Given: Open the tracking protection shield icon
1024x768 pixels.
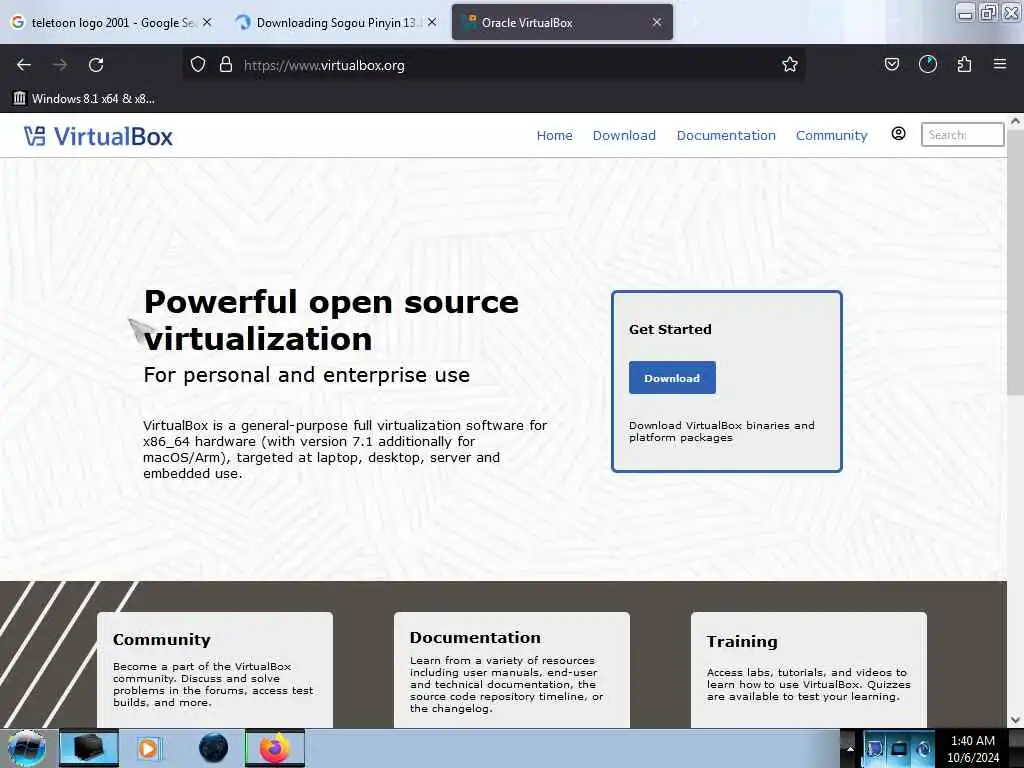Looking at the screenshot, I should [x=198, y=65].
